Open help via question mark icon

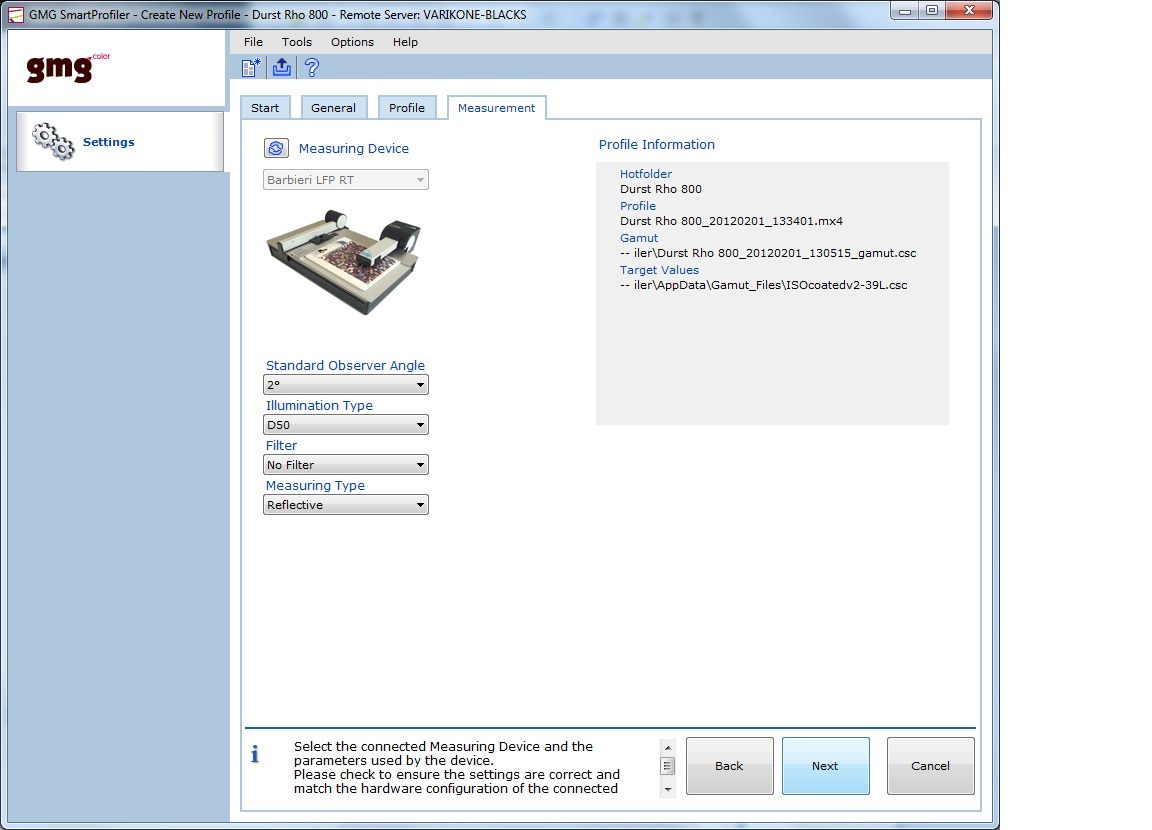(312, 68)
